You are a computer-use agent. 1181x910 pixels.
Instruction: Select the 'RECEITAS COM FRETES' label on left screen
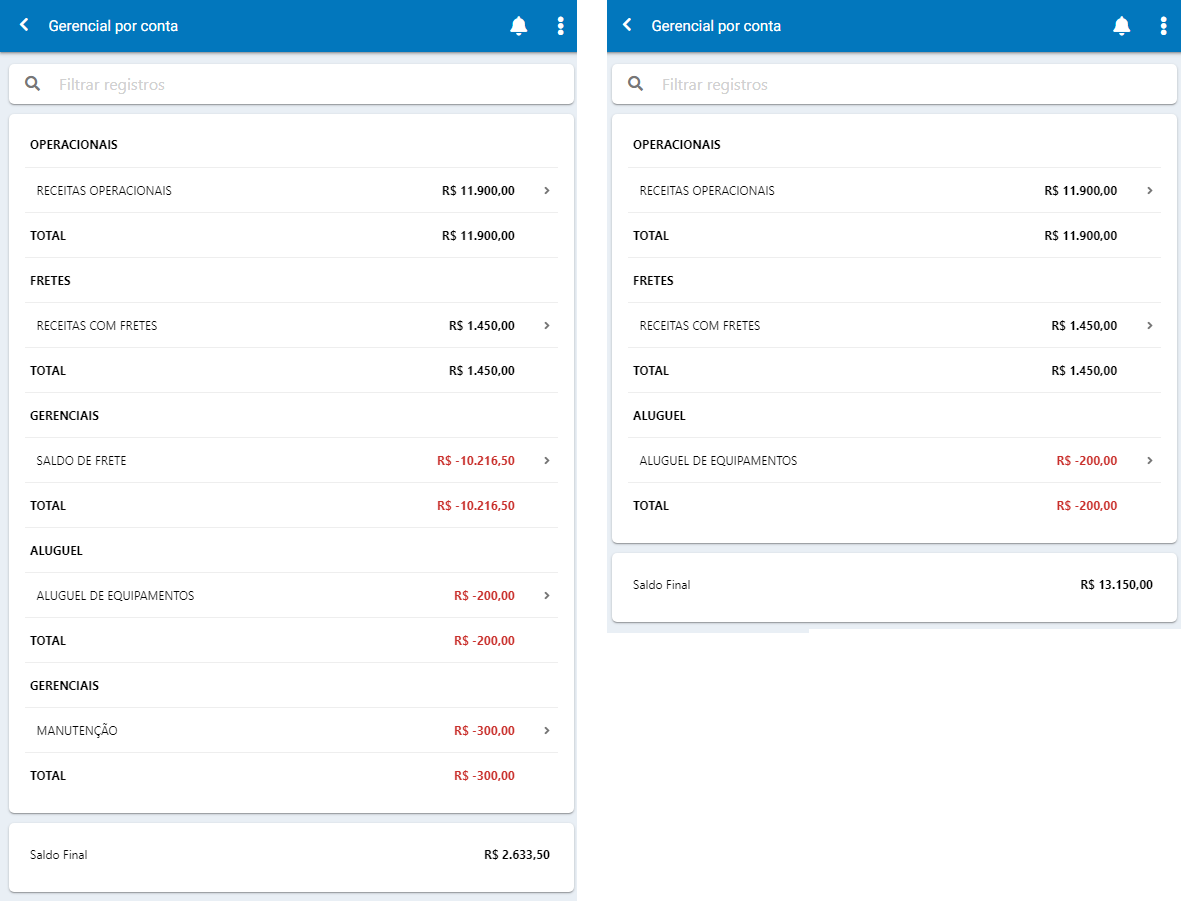[97, 325]
